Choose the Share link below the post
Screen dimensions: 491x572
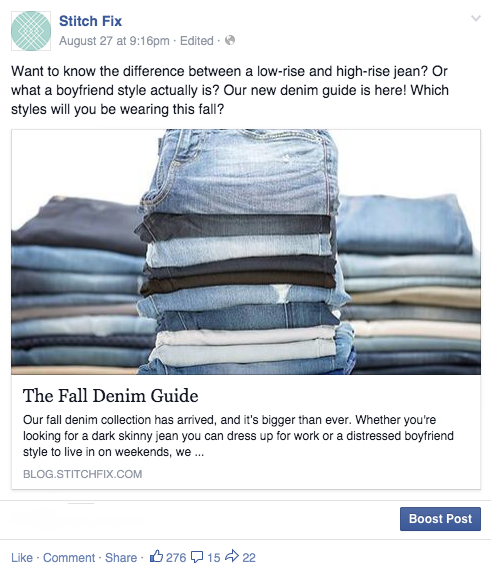[121, 557]
